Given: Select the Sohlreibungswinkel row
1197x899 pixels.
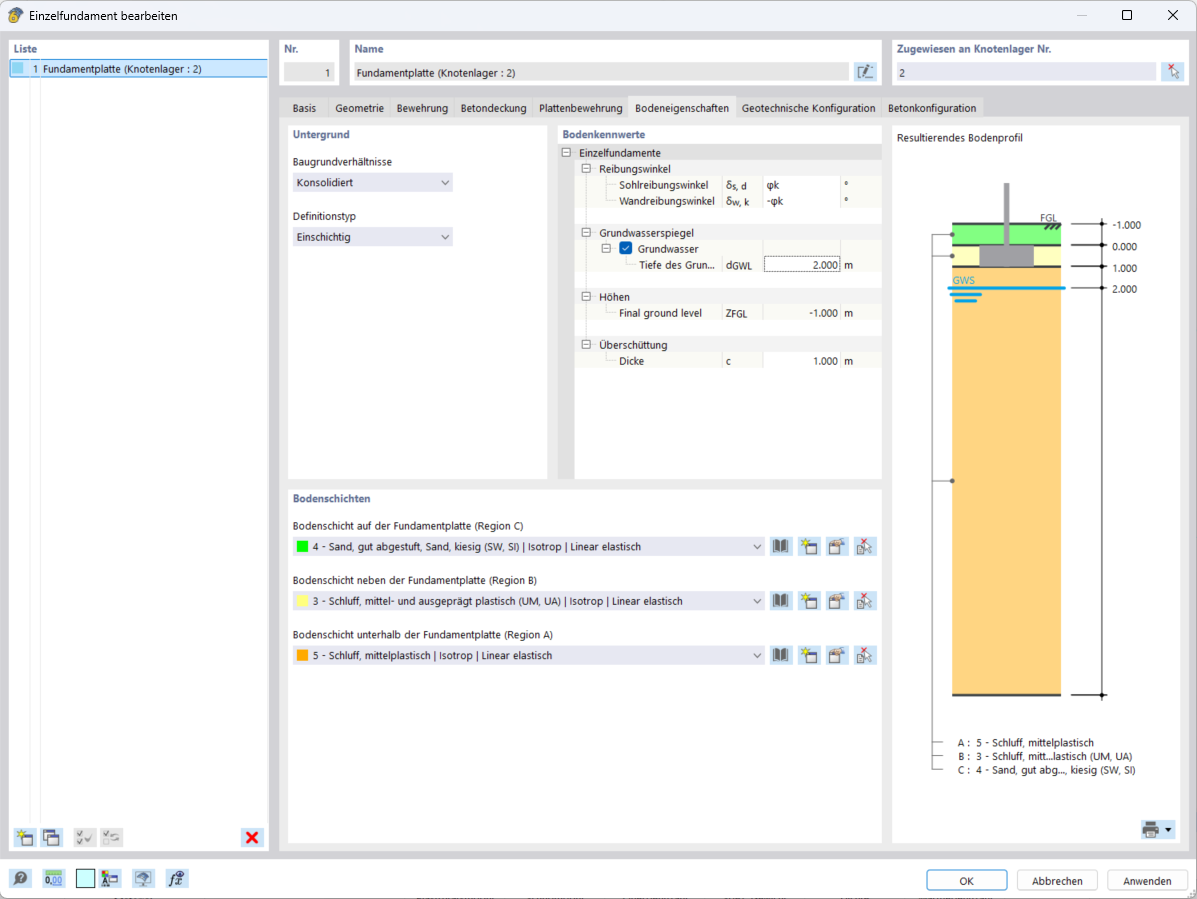Looking at the screenshot, I should [x=729, y=185].
